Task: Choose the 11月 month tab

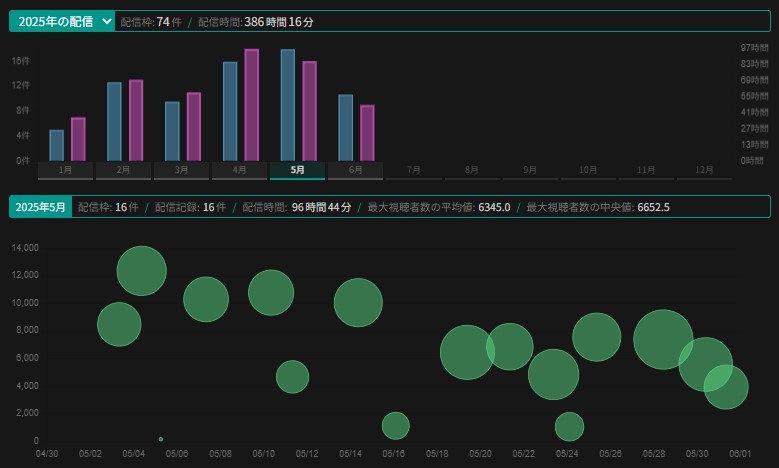Action: pos(646,170)
